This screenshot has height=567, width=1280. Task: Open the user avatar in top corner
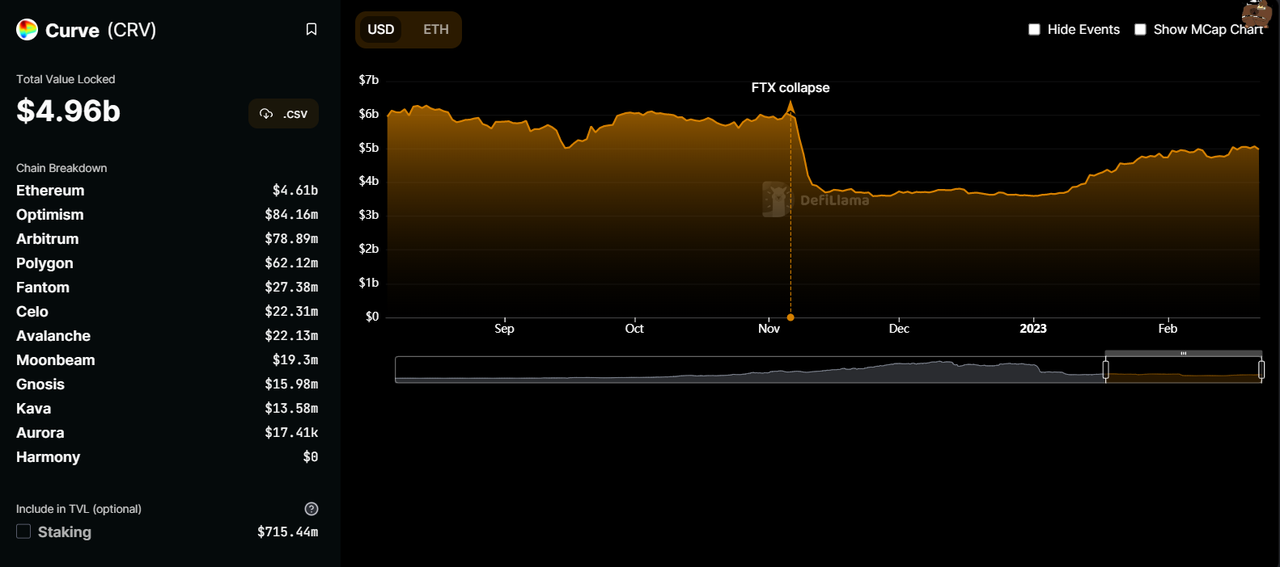[x=1258, y=12]
